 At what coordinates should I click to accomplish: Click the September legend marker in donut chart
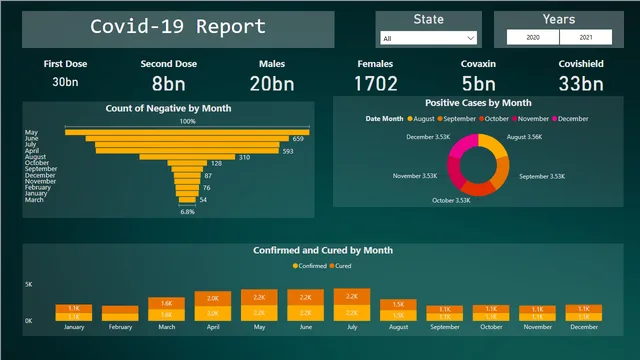point(440,119)
